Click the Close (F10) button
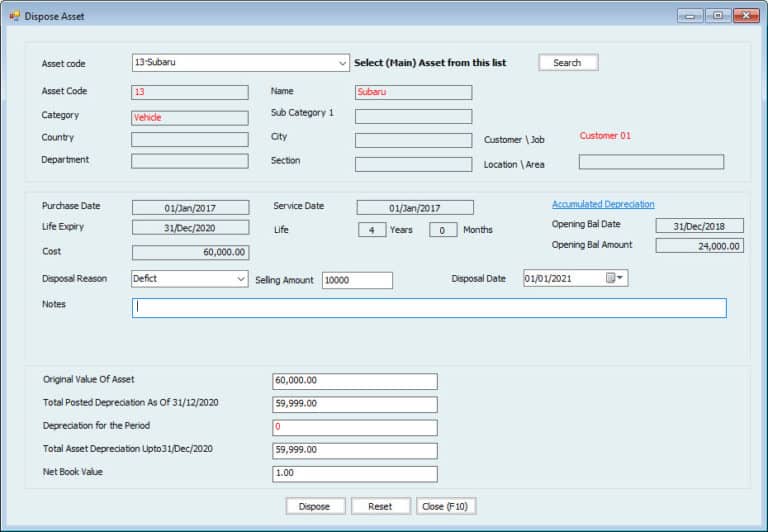This screenshot has height=532, width=768. (446, 506)
